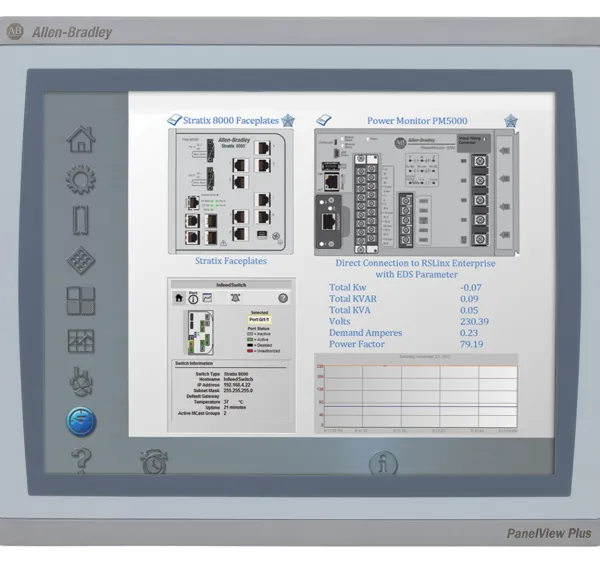Screen dimensions: 600x563
Task: Select the Port Gi1/1 selected field
Action: click(x=259, y=320)
